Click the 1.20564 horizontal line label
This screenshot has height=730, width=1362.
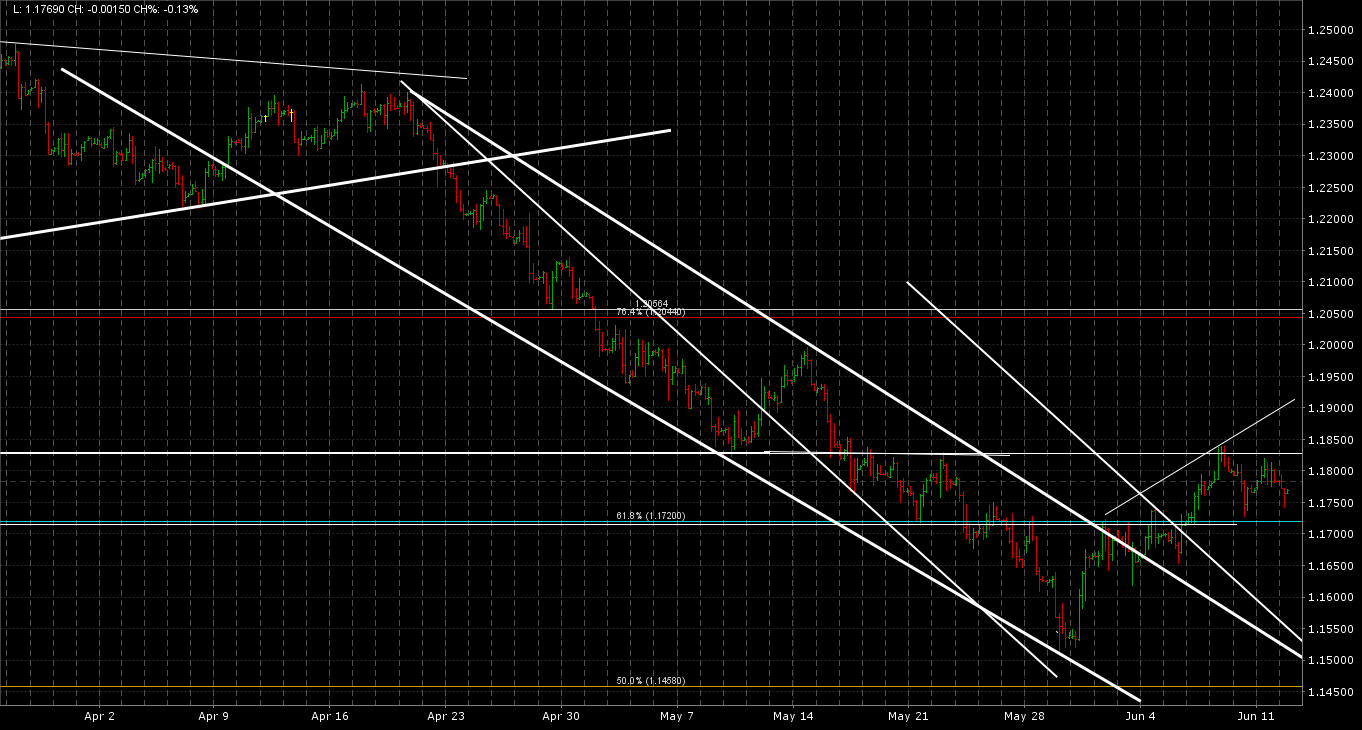[651, 304]
